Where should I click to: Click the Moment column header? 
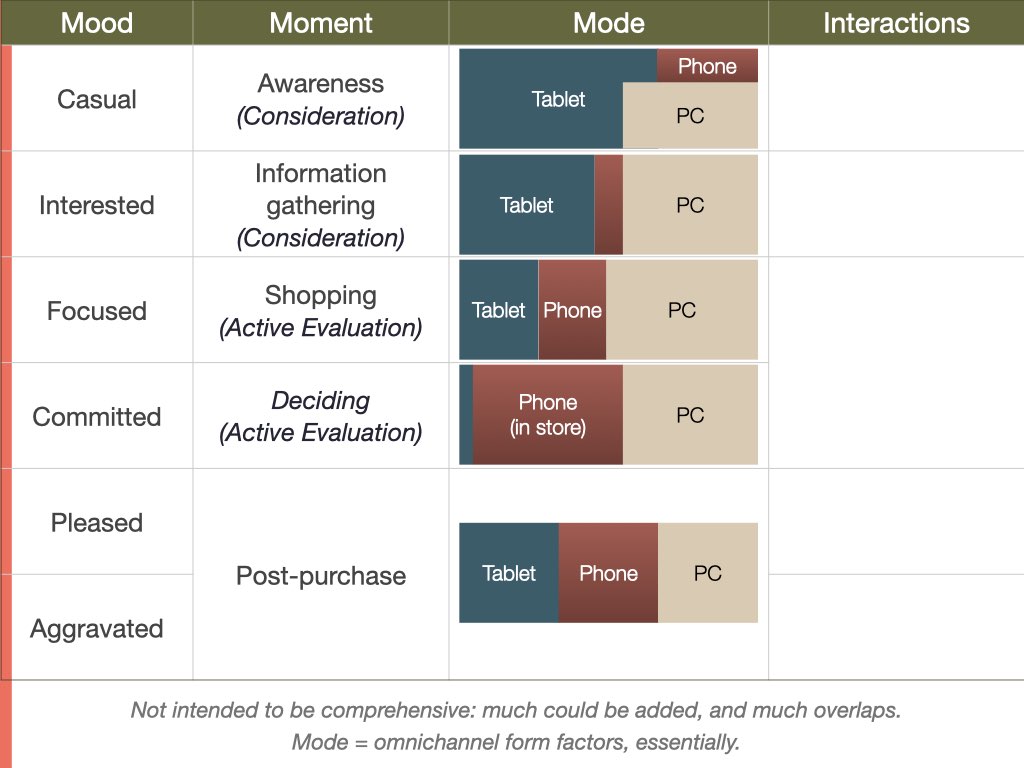coord(321,22)
